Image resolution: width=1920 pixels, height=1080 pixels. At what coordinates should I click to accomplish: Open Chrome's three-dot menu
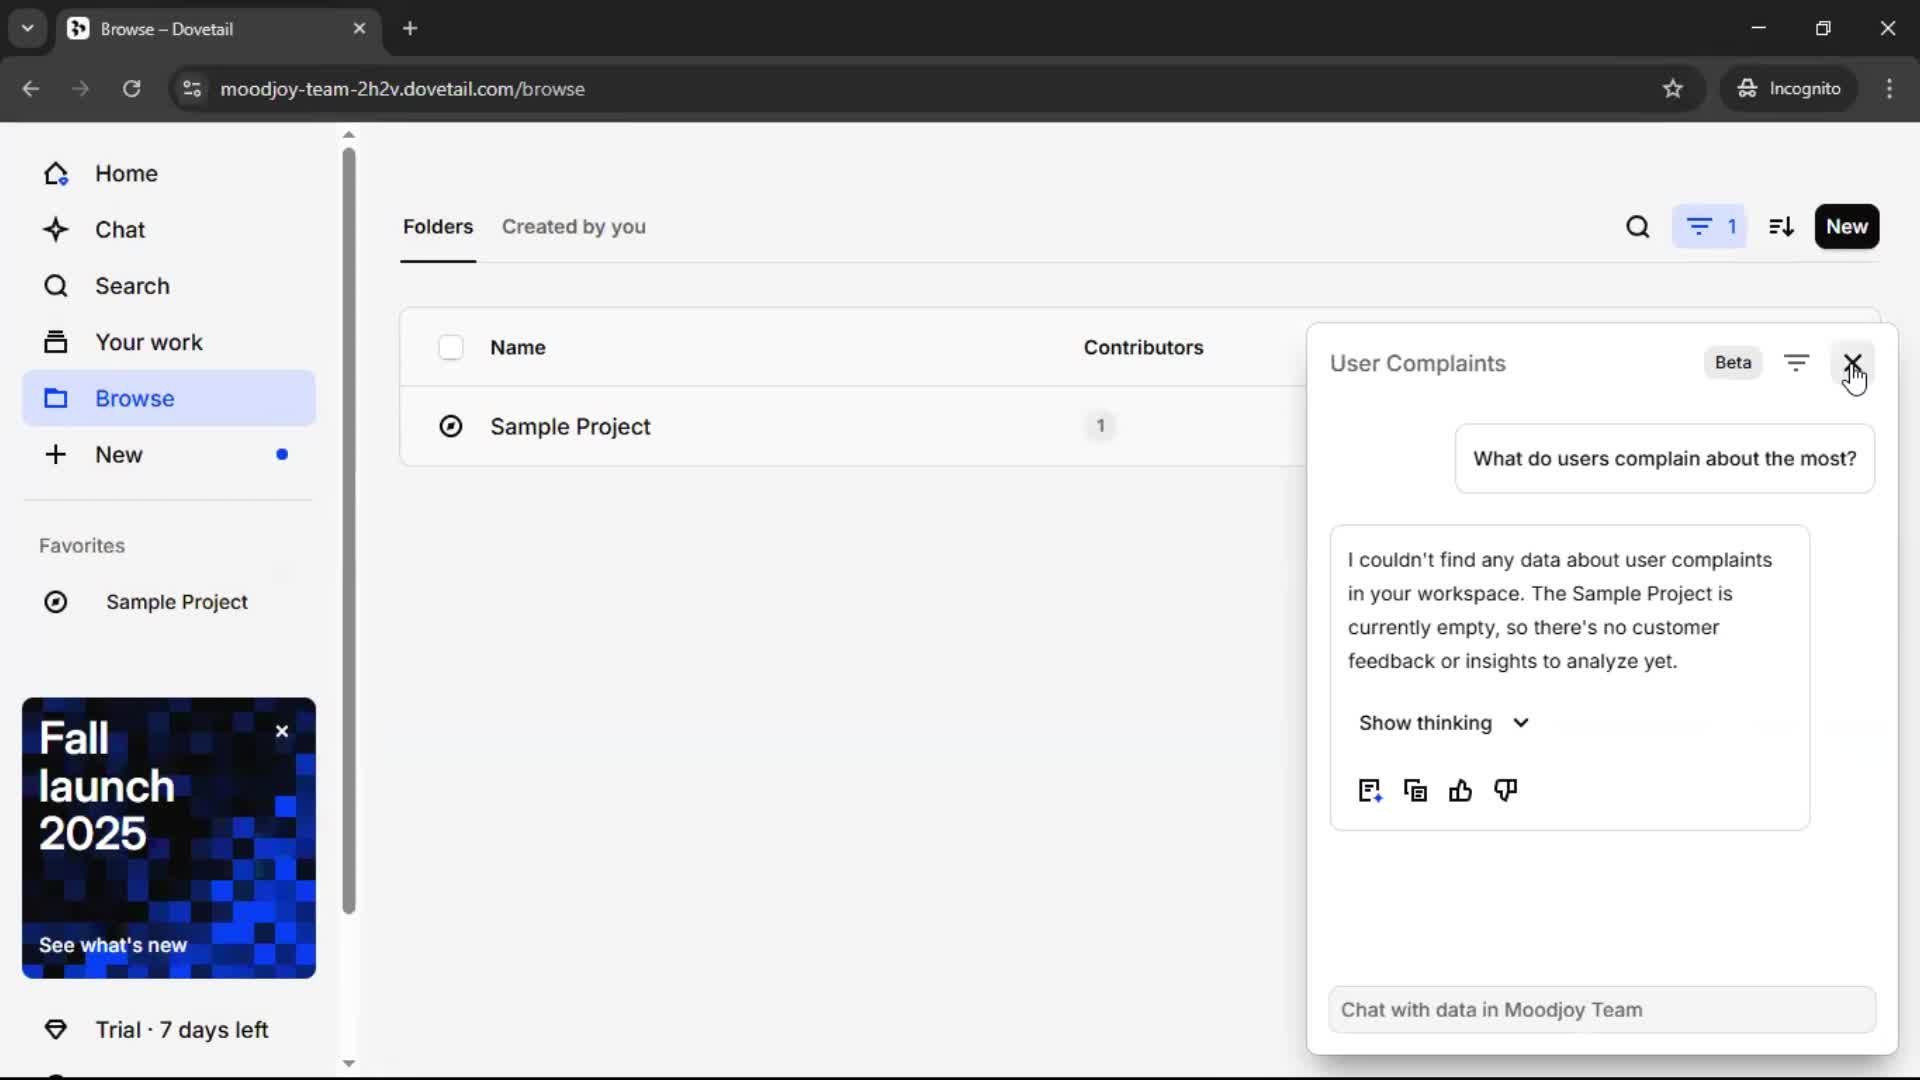[1889, 89]
